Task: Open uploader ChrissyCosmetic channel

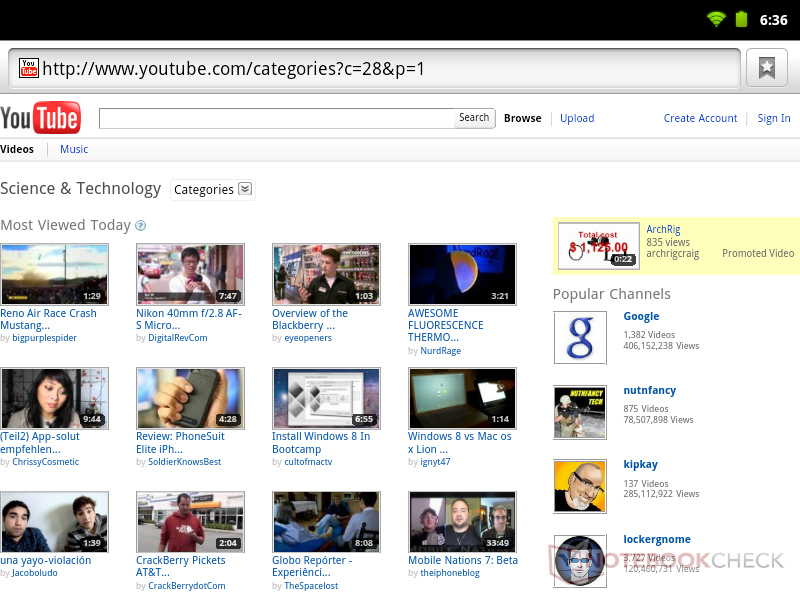Action: pos(45,462)
